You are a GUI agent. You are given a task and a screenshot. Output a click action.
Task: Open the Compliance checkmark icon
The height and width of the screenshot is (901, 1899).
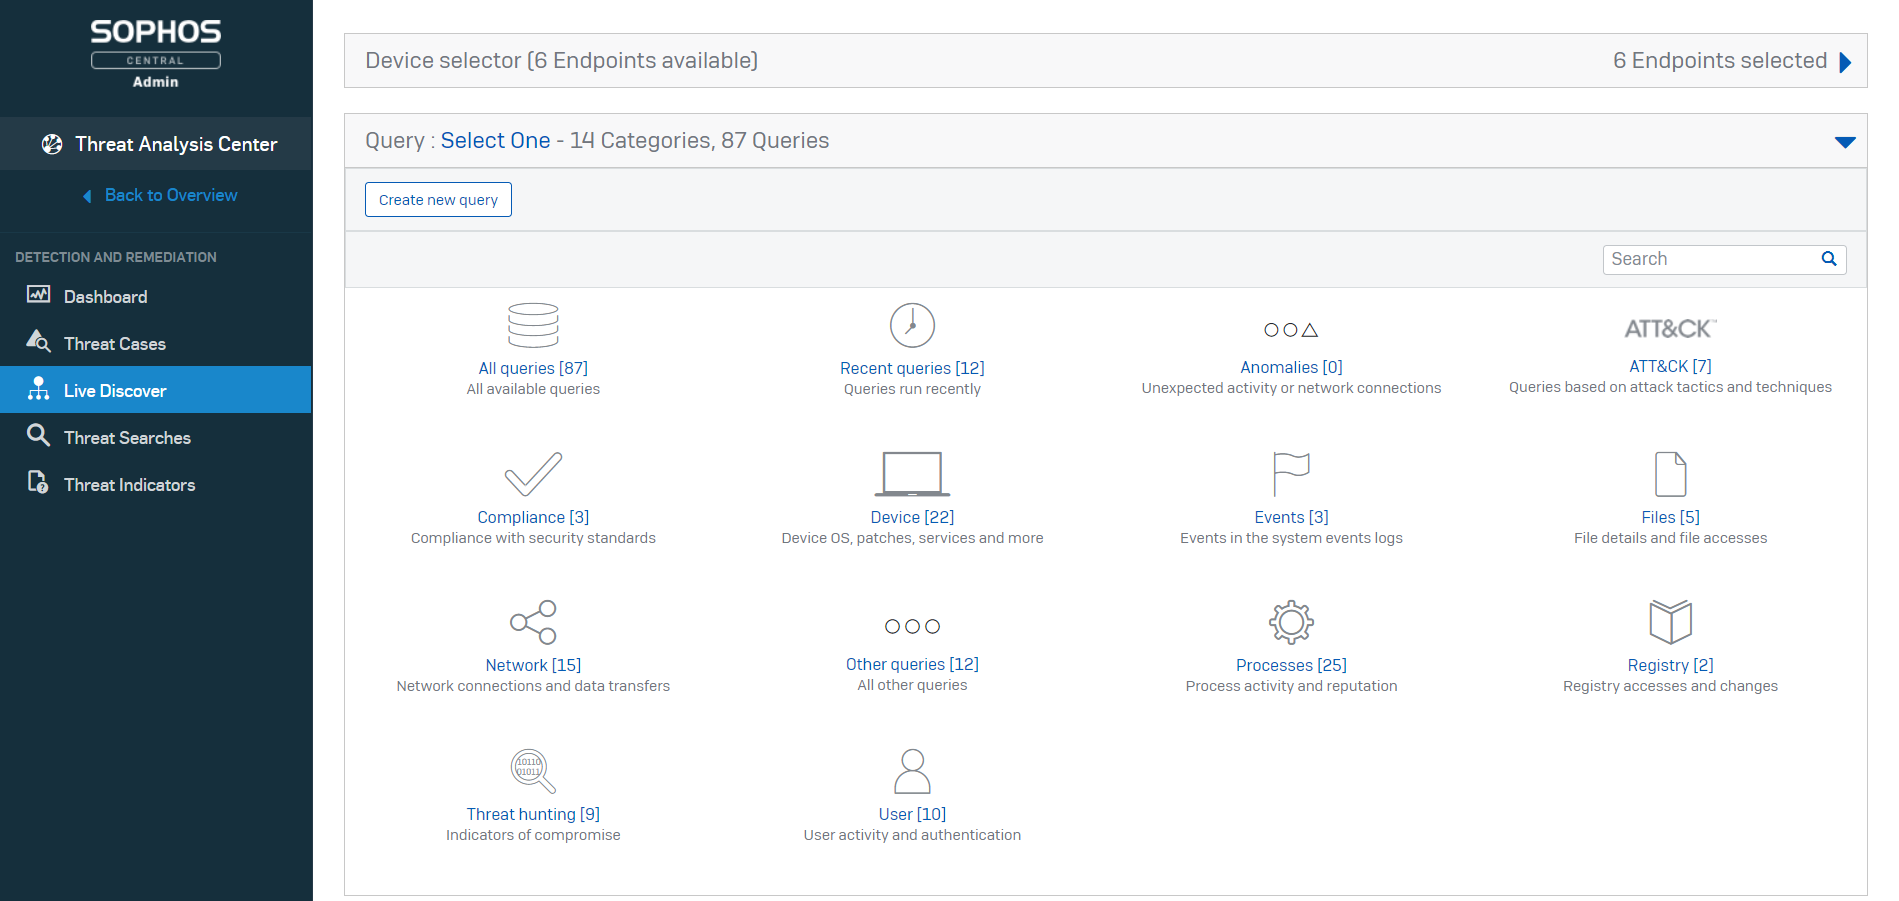tap(533, 474)
